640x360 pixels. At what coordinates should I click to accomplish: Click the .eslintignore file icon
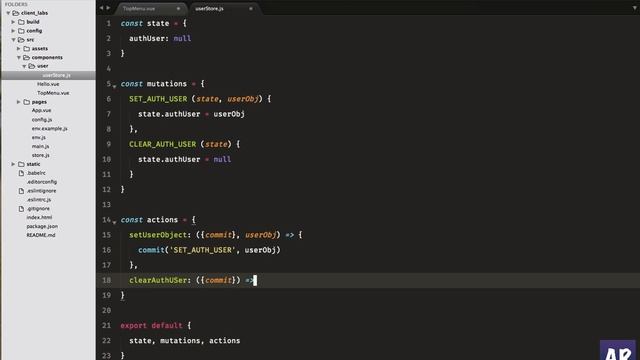21,191
